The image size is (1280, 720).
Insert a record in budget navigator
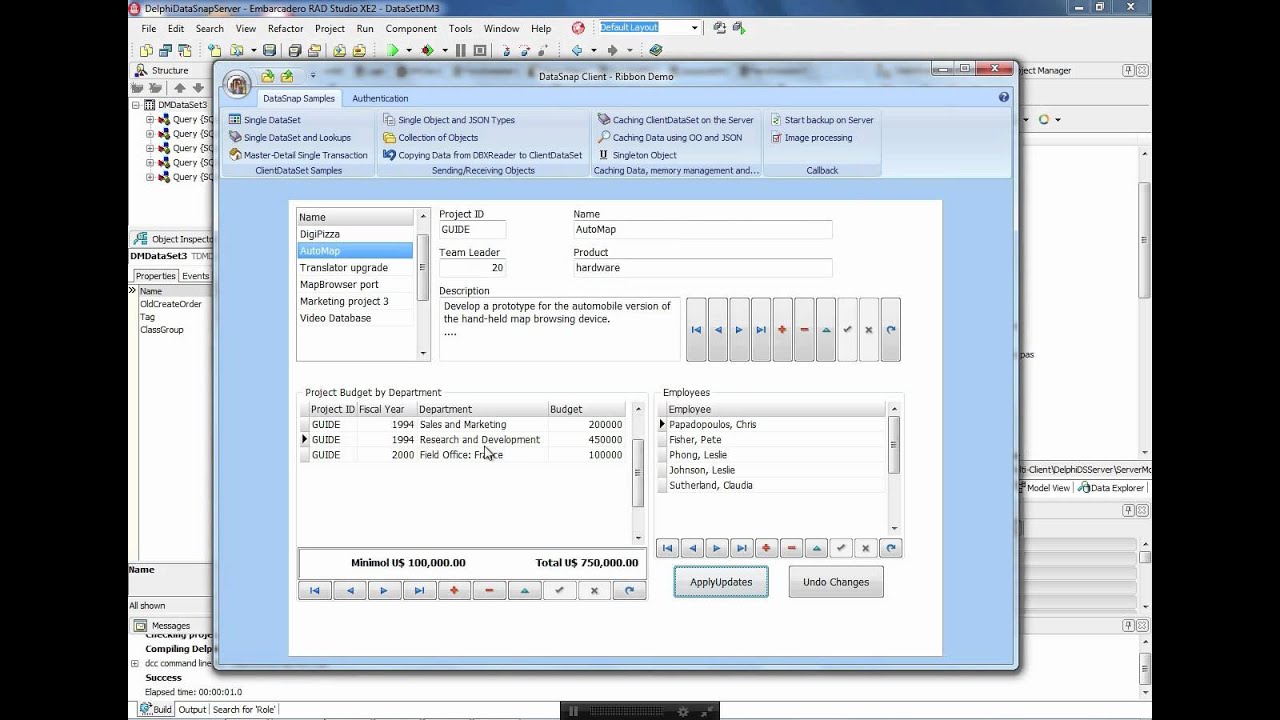coord(454,591)
